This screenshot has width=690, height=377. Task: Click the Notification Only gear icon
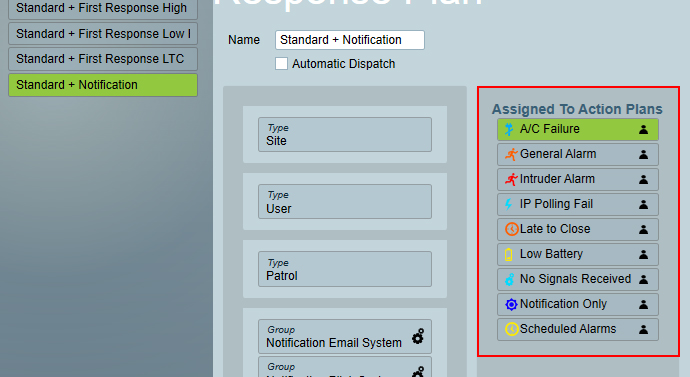(511, 304)
